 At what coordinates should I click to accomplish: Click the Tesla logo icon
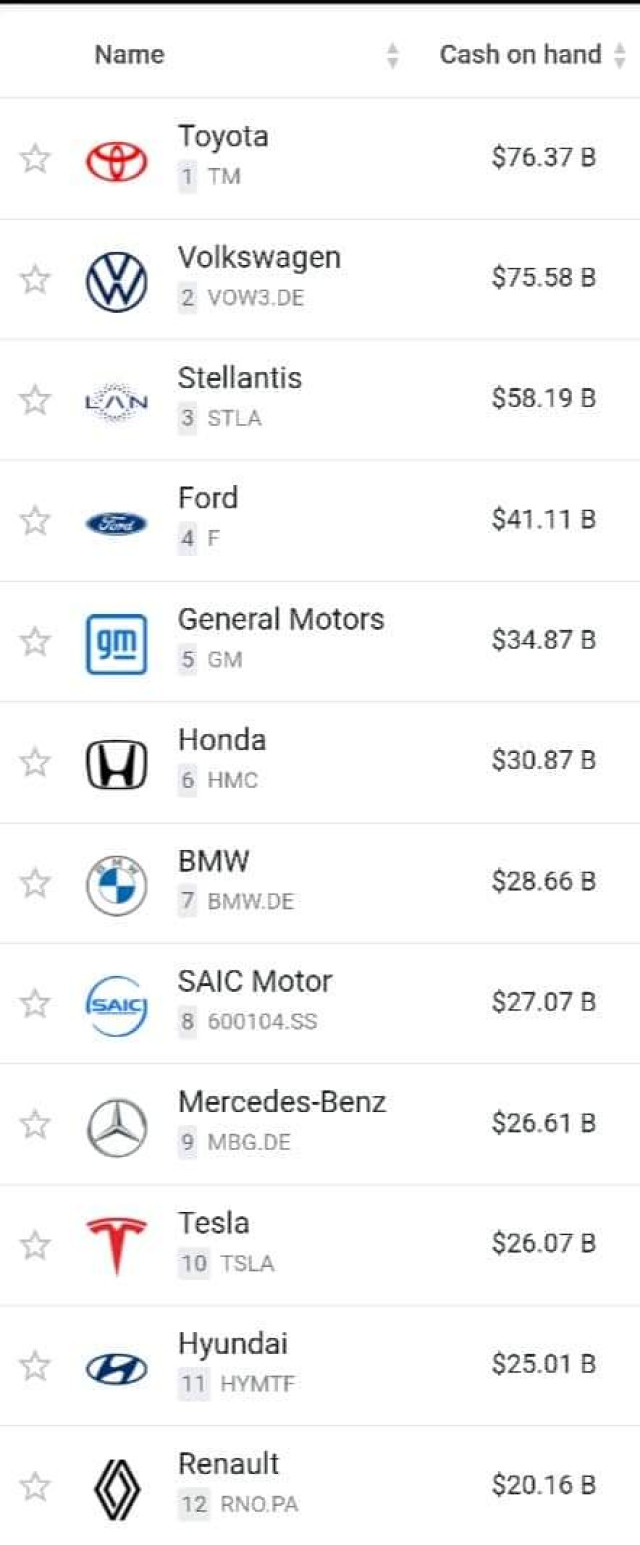116,1246
